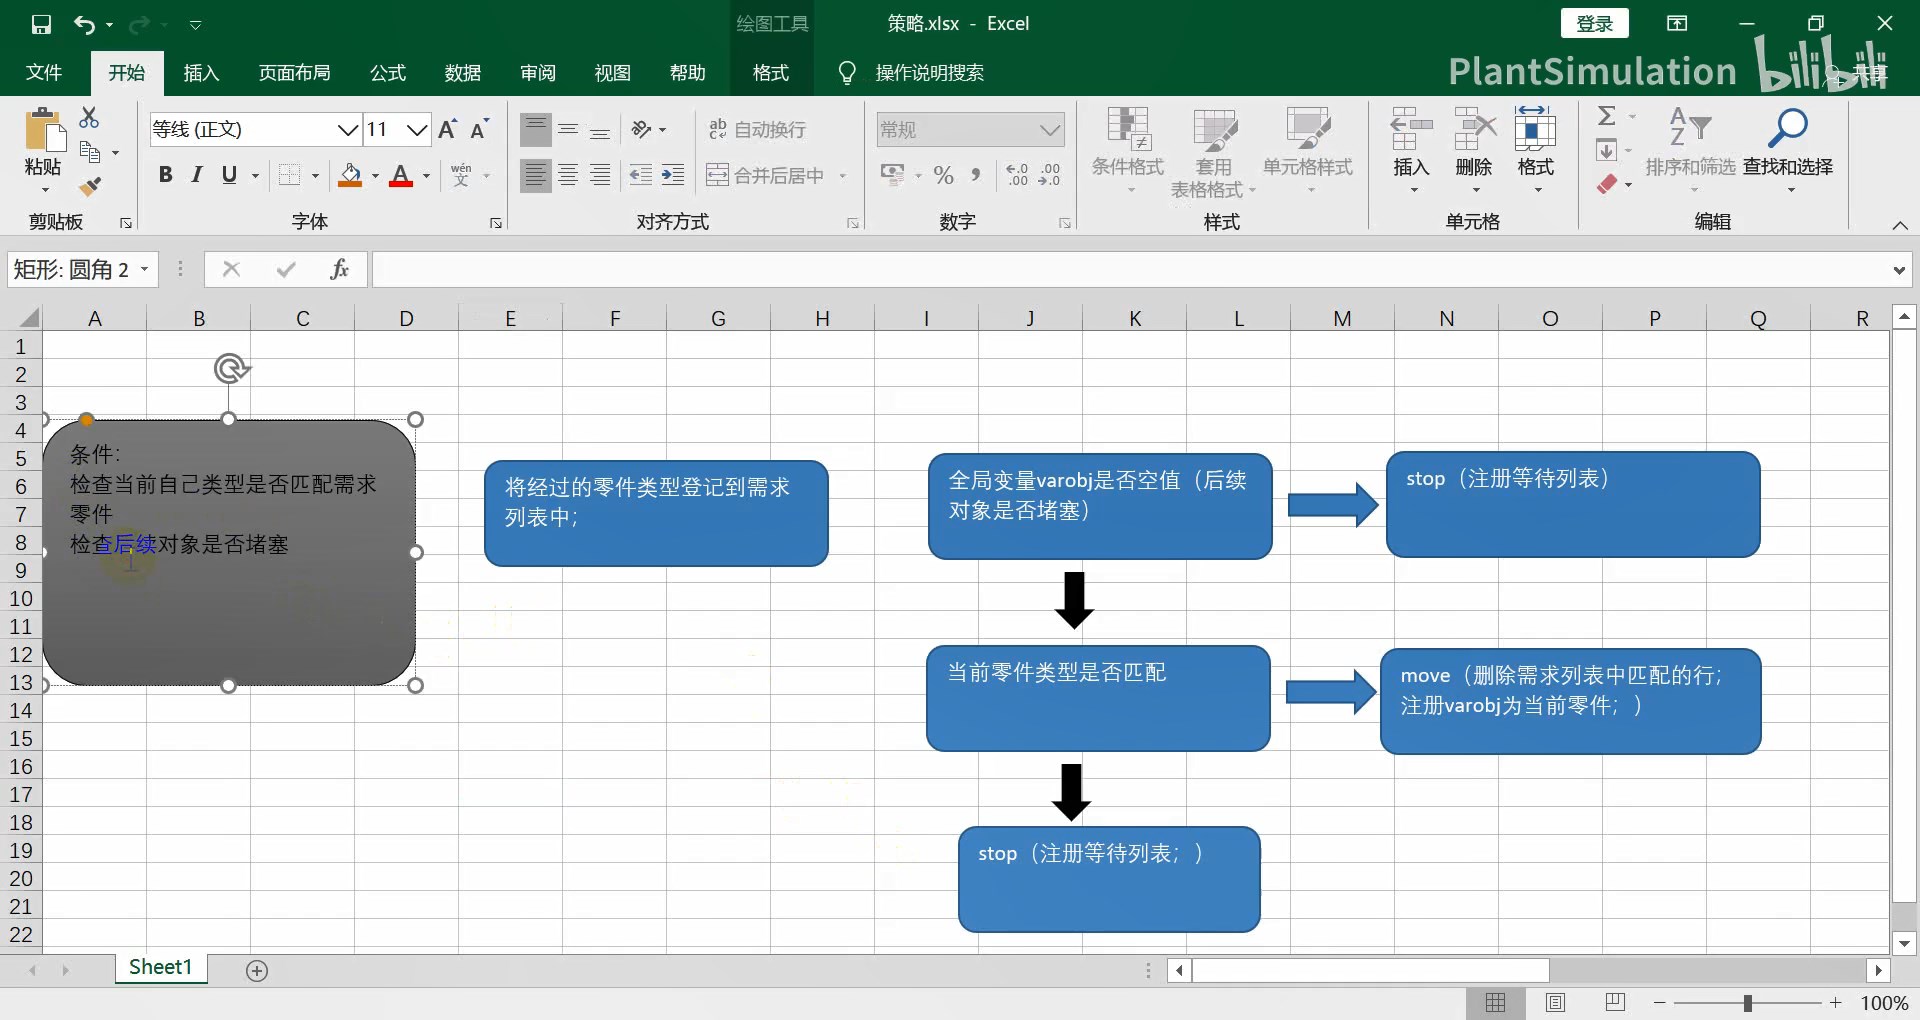Viewport: 1920px width, 1020px height.
Task: Click the rotation handle of the shape
Action: tap(230, 369)
